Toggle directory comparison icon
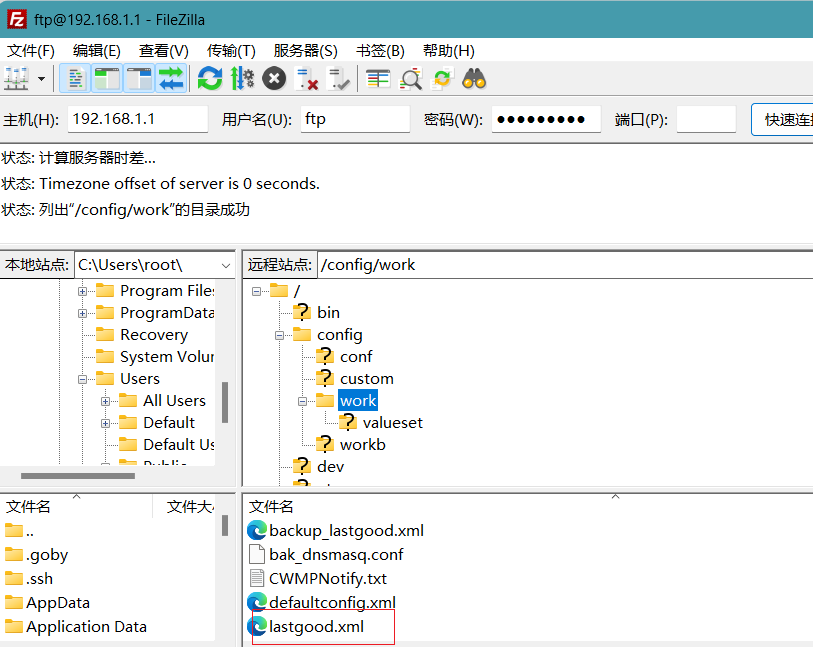 [x=410, y=79]
